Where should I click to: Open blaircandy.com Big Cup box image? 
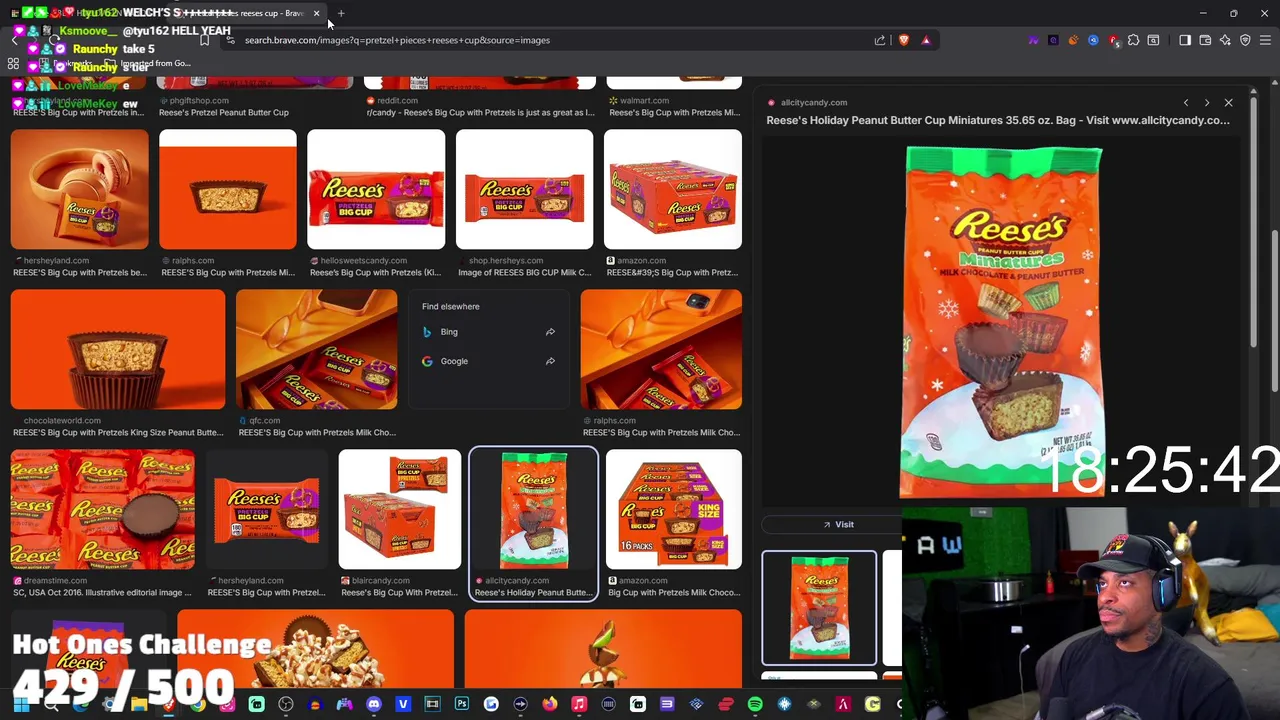[400, 509]
